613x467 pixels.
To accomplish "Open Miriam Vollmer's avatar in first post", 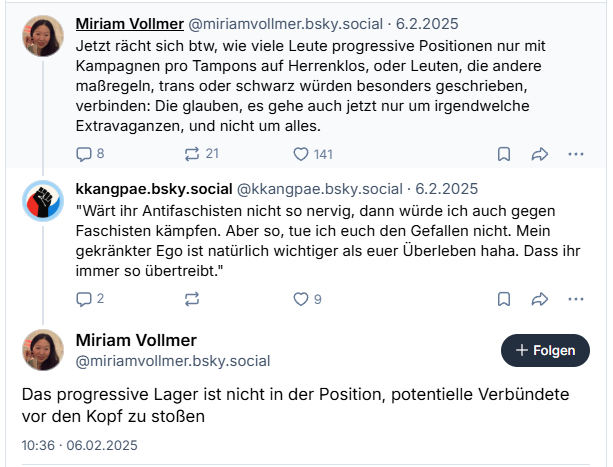I will tap(43, 35).
